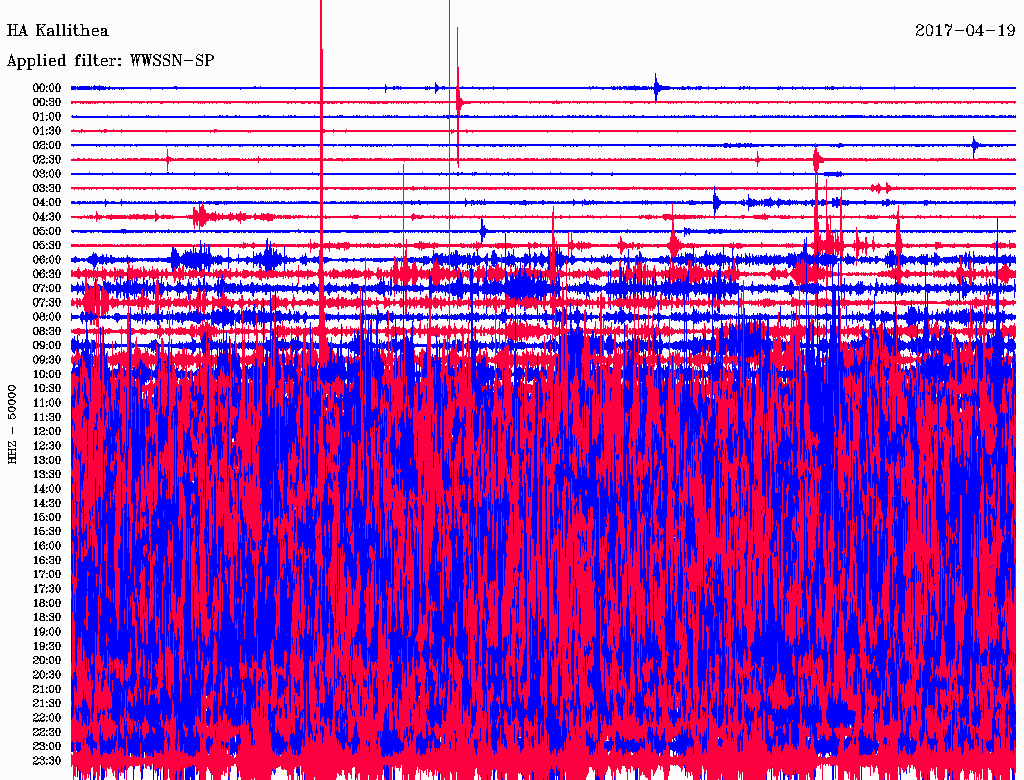Select the 02:30 time label
The width and height of the screenshot is (1024, 780).
point(47,159)
